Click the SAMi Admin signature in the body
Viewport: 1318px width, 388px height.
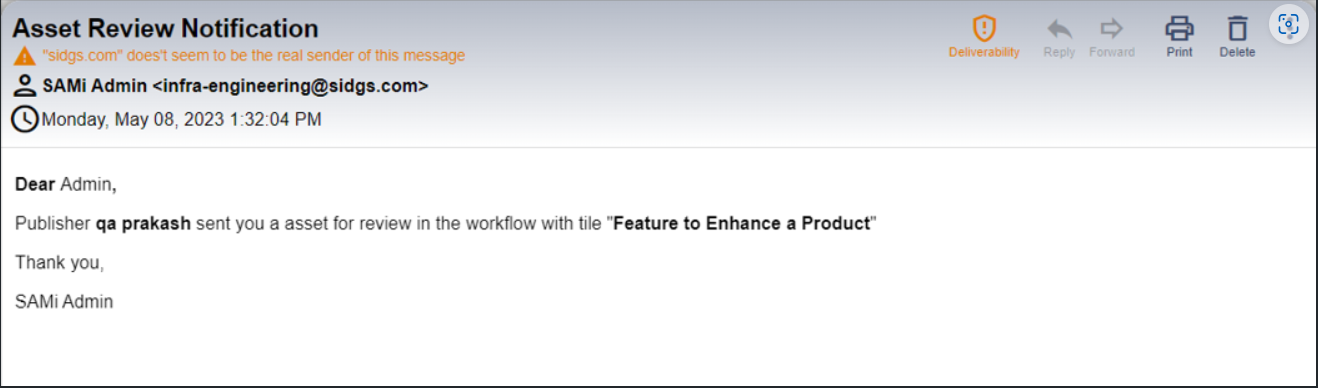(64, 301)
